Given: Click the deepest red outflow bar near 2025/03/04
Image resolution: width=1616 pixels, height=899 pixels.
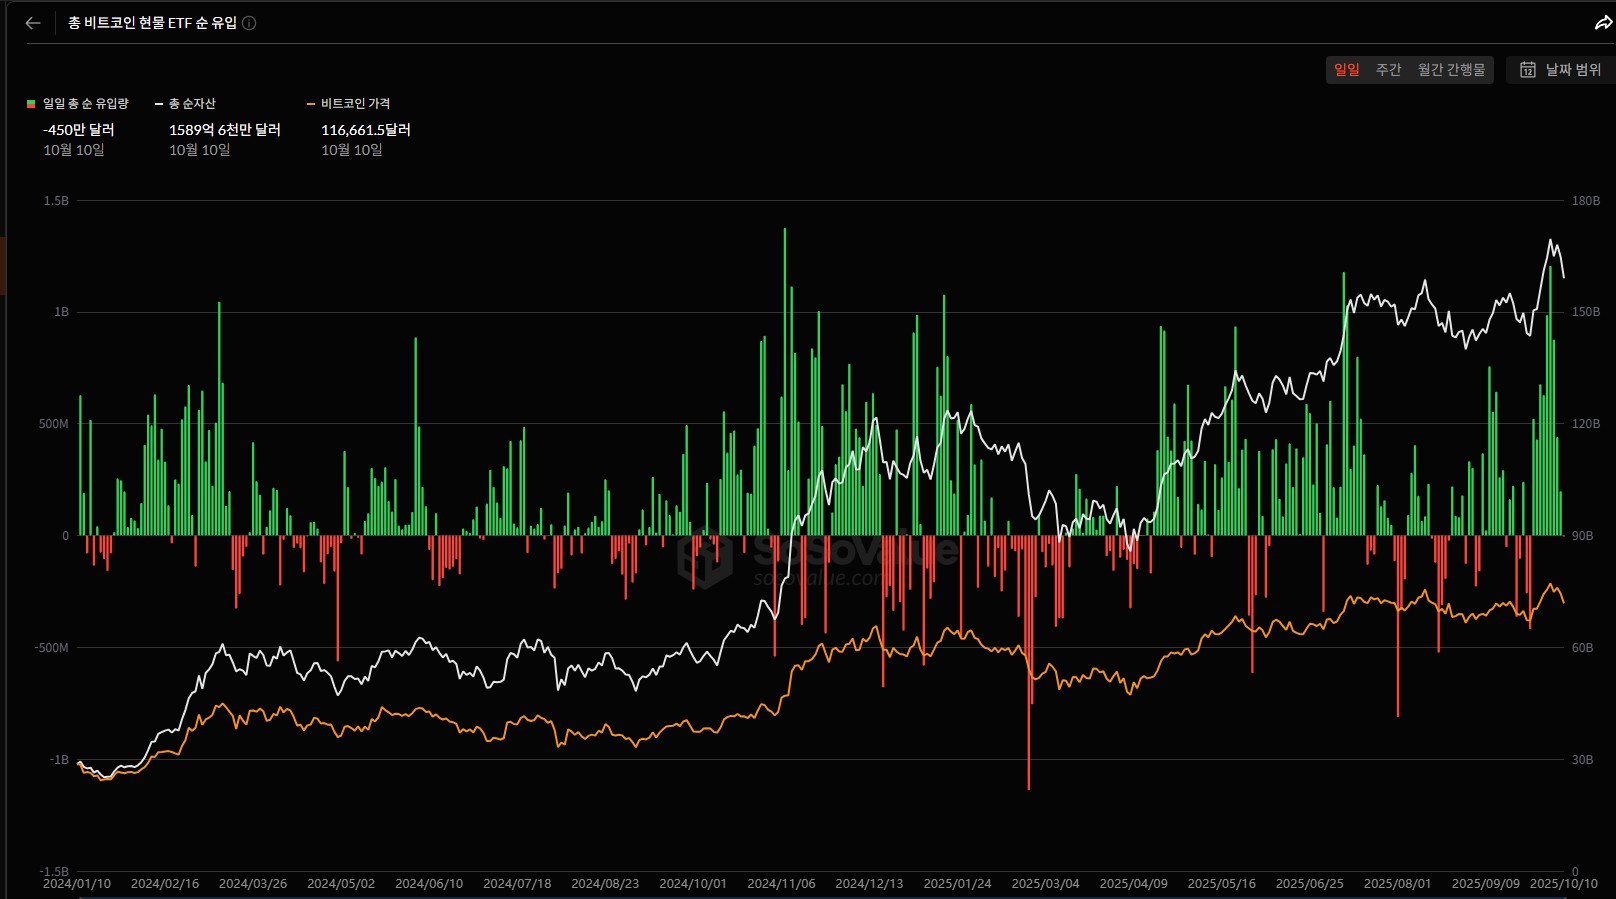Looking at the screenshot, I should click(x=1029, y=663).
